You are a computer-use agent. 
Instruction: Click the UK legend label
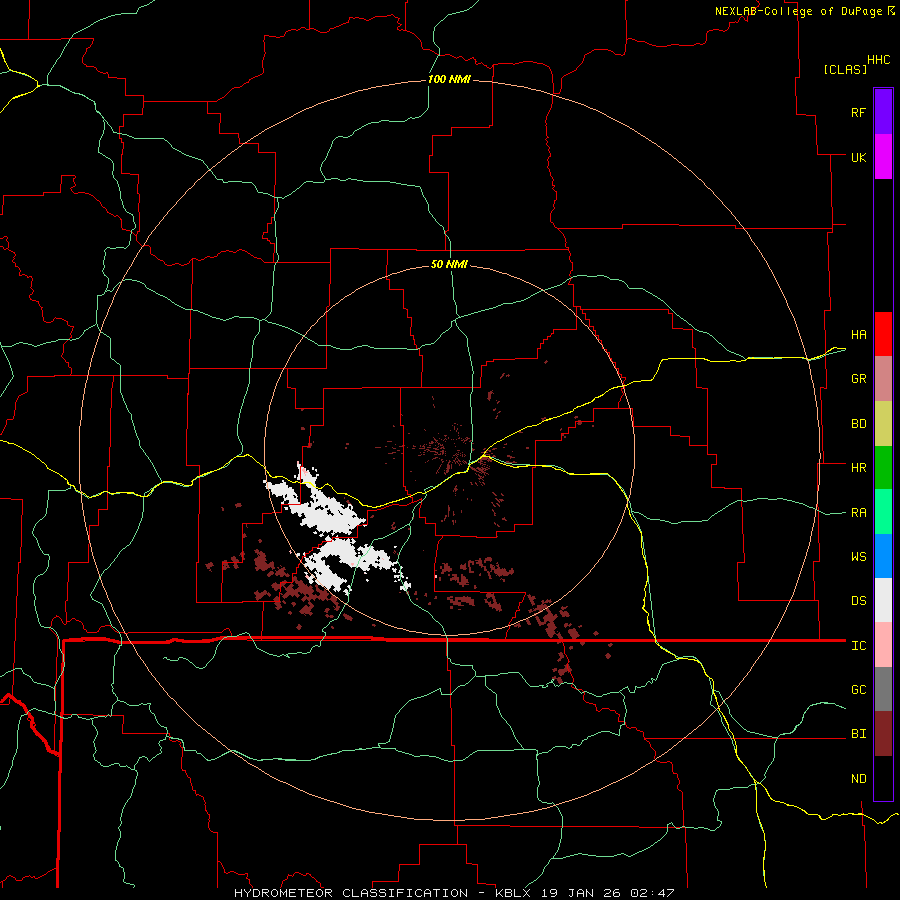[x=858, y=157]
